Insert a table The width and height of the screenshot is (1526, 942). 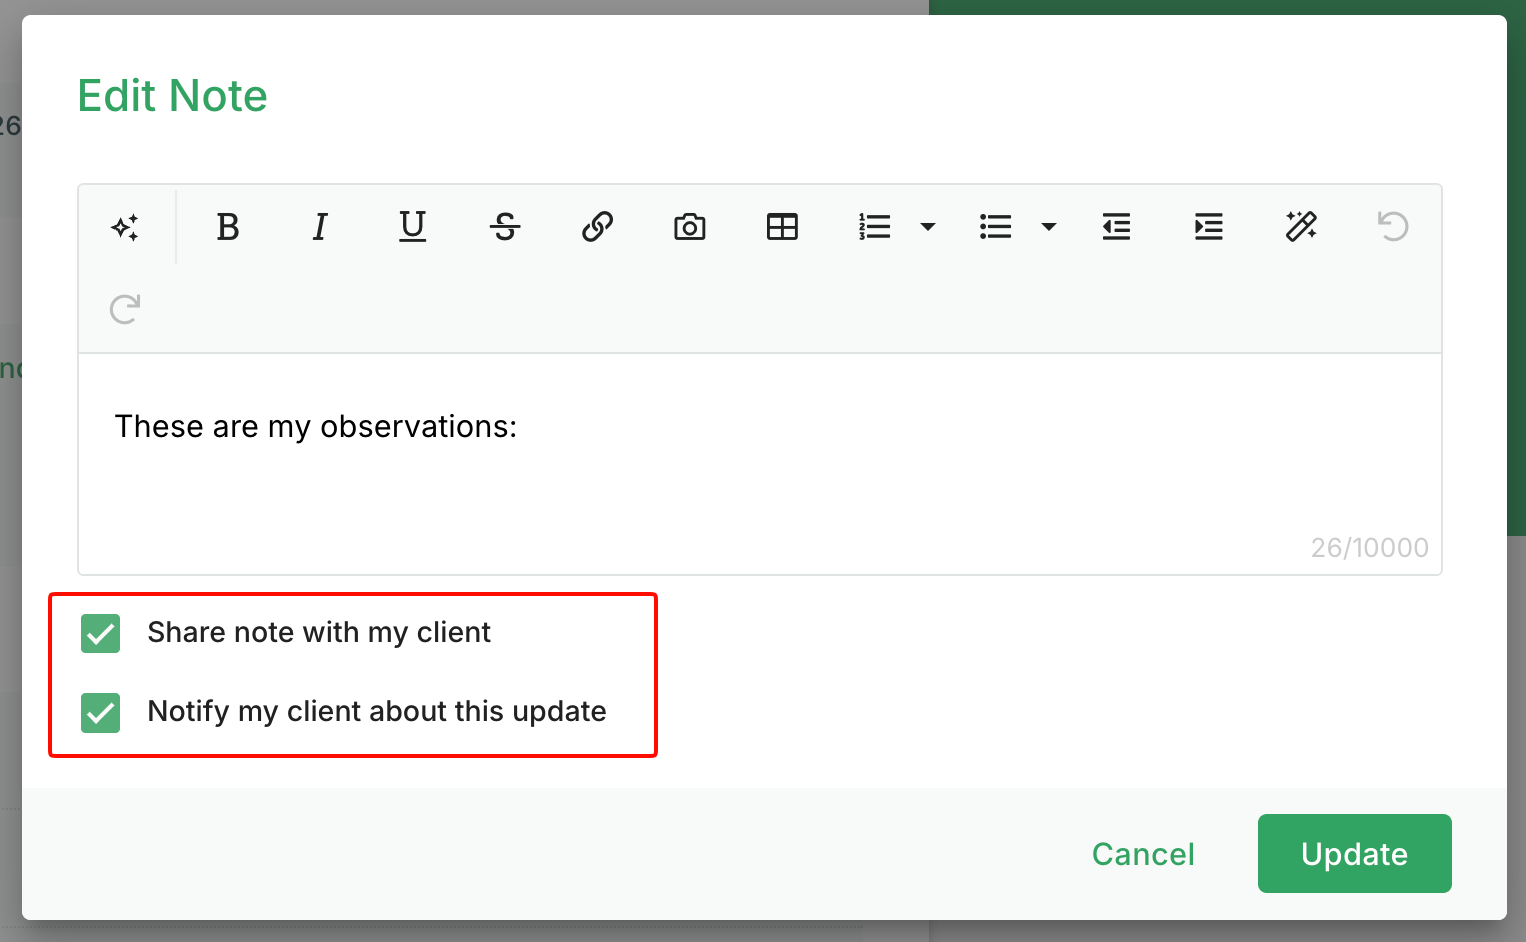[x=782, y=227]
